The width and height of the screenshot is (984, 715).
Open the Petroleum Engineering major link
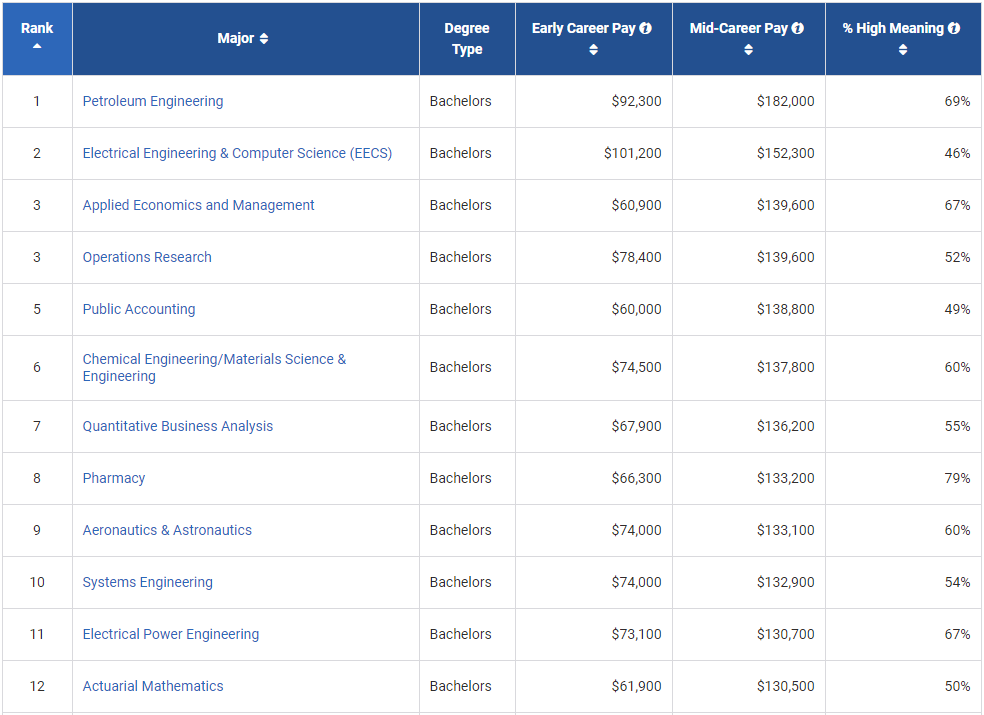(153, 101)
